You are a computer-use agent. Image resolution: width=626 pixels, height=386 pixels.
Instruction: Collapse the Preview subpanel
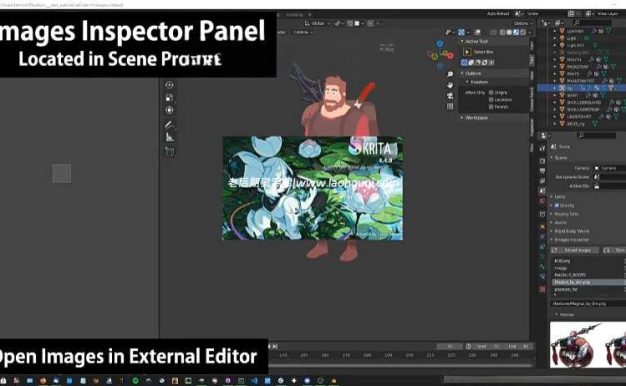point(566,315)
